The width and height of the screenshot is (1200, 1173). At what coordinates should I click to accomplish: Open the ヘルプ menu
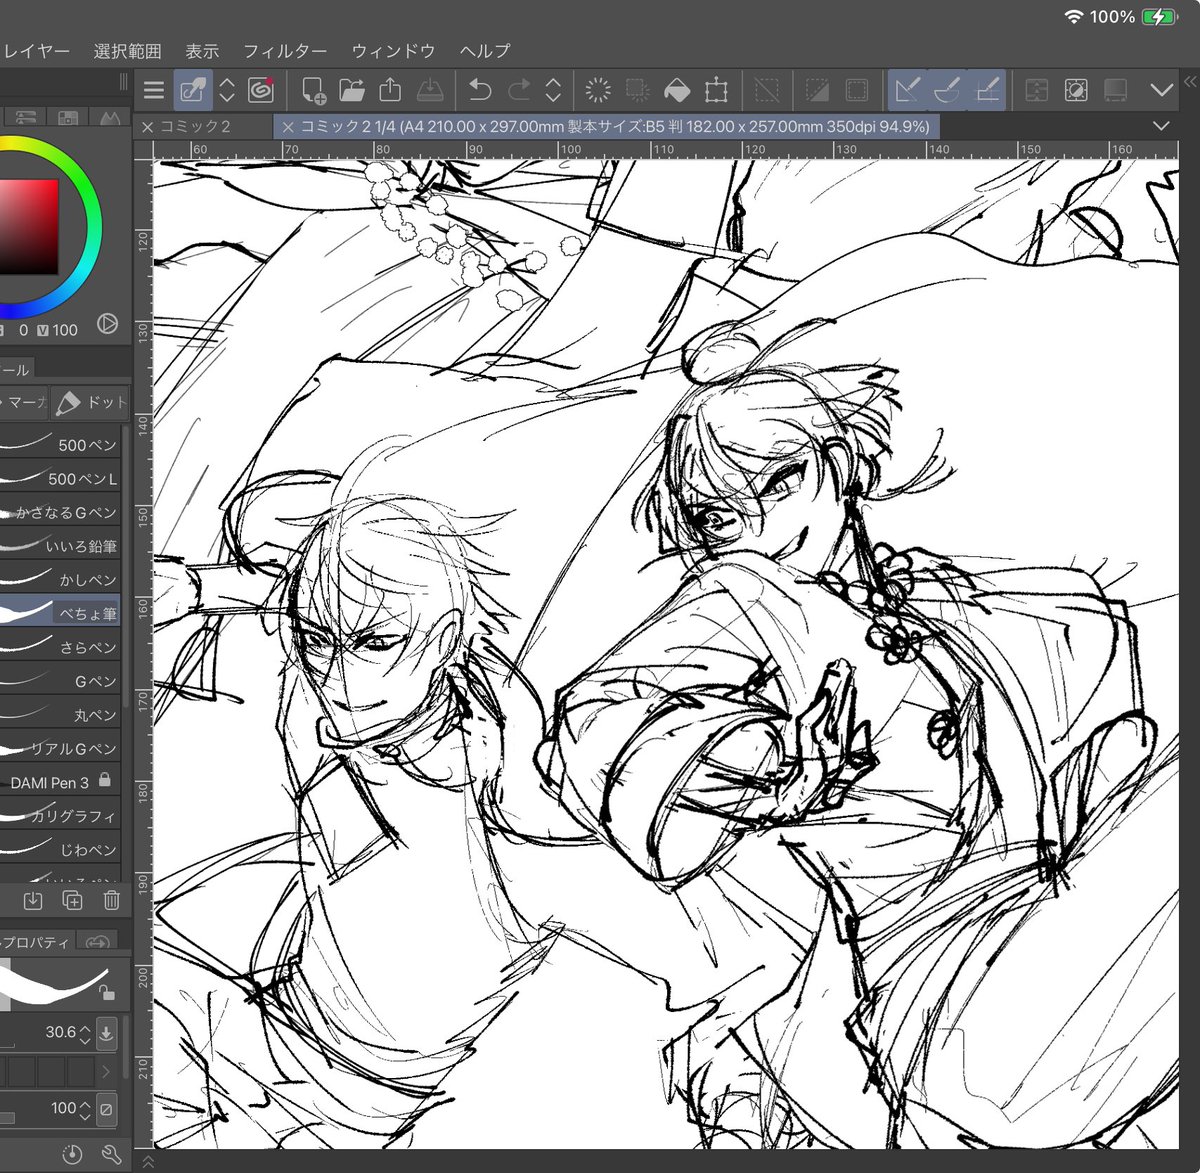[x=485, y=51]
